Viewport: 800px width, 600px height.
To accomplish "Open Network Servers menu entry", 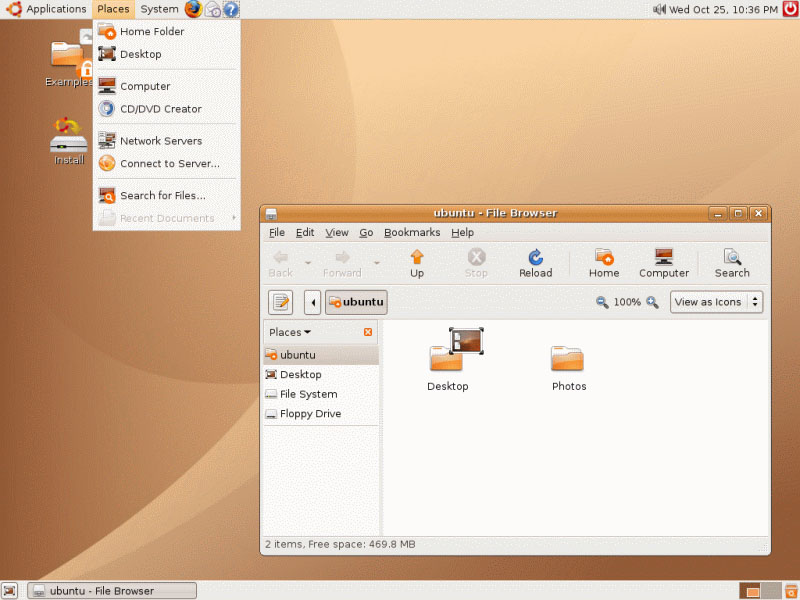I will (166, 141).
